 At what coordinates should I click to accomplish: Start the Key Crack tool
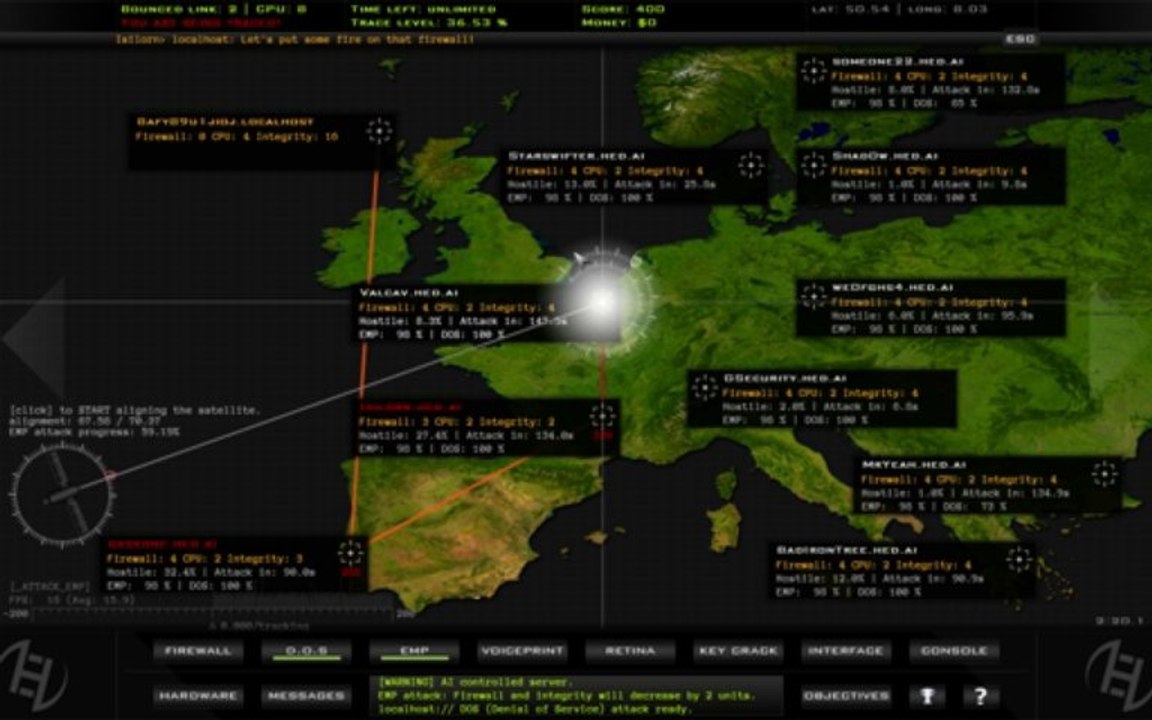tap(738, 651)
